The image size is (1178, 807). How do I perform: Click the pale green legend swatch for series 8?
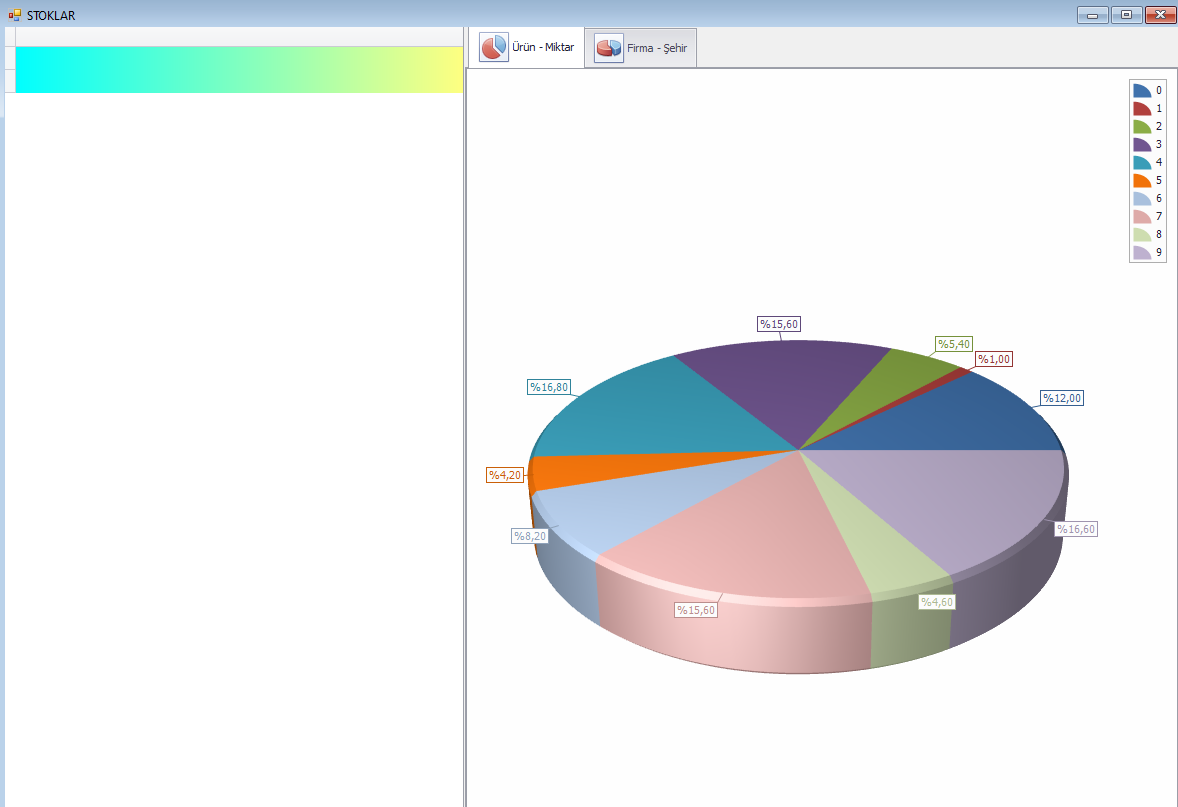[x=1142, y=235]
